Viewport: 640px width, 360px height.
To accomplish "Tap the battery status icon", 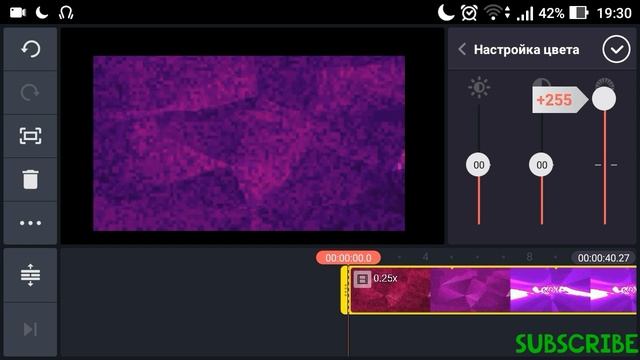I will coord(578,13).
